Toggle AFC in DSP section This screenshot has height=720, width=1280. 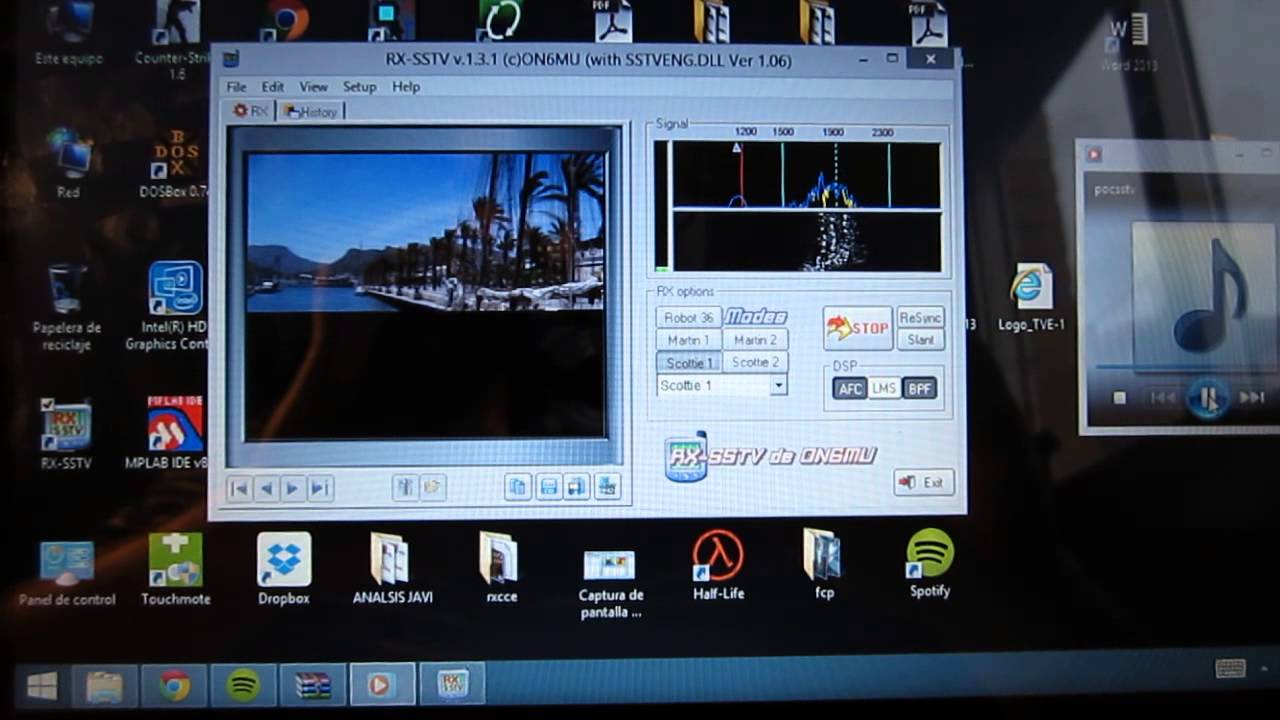click(850, 389)
